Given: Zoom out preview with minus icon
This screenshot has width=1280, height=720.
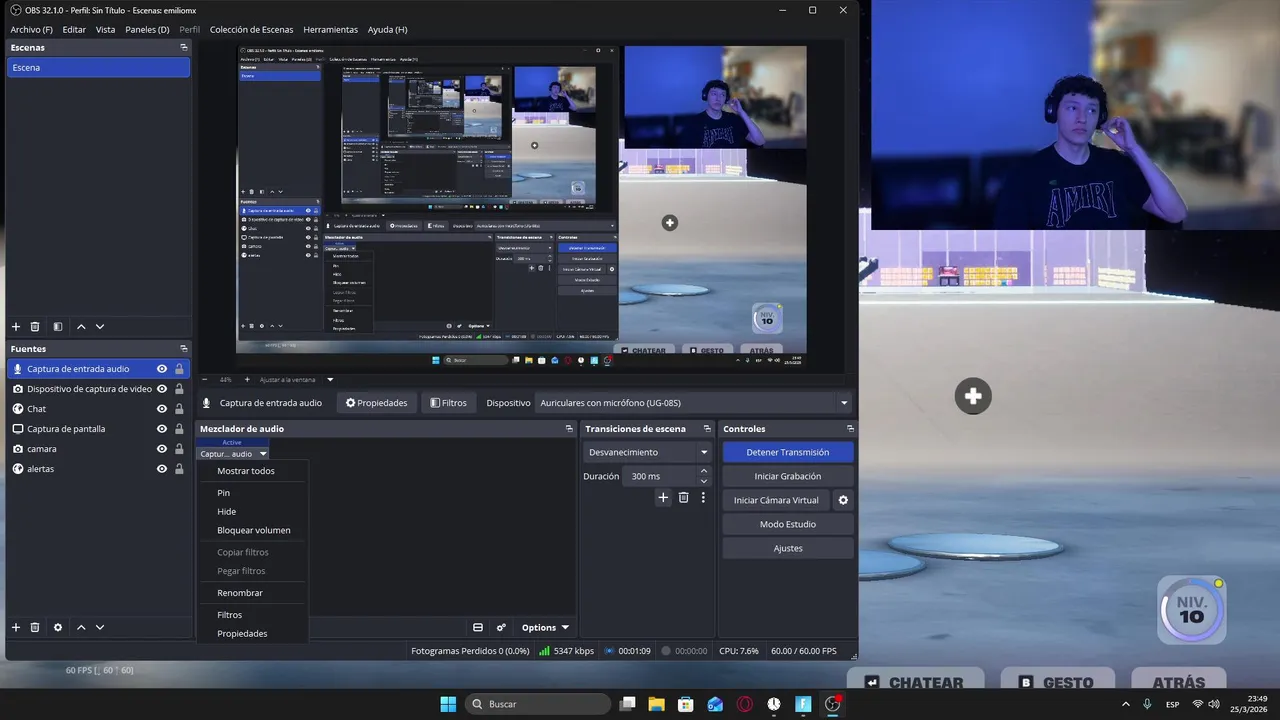Looking at the screenshot, I should pos(206,380).
